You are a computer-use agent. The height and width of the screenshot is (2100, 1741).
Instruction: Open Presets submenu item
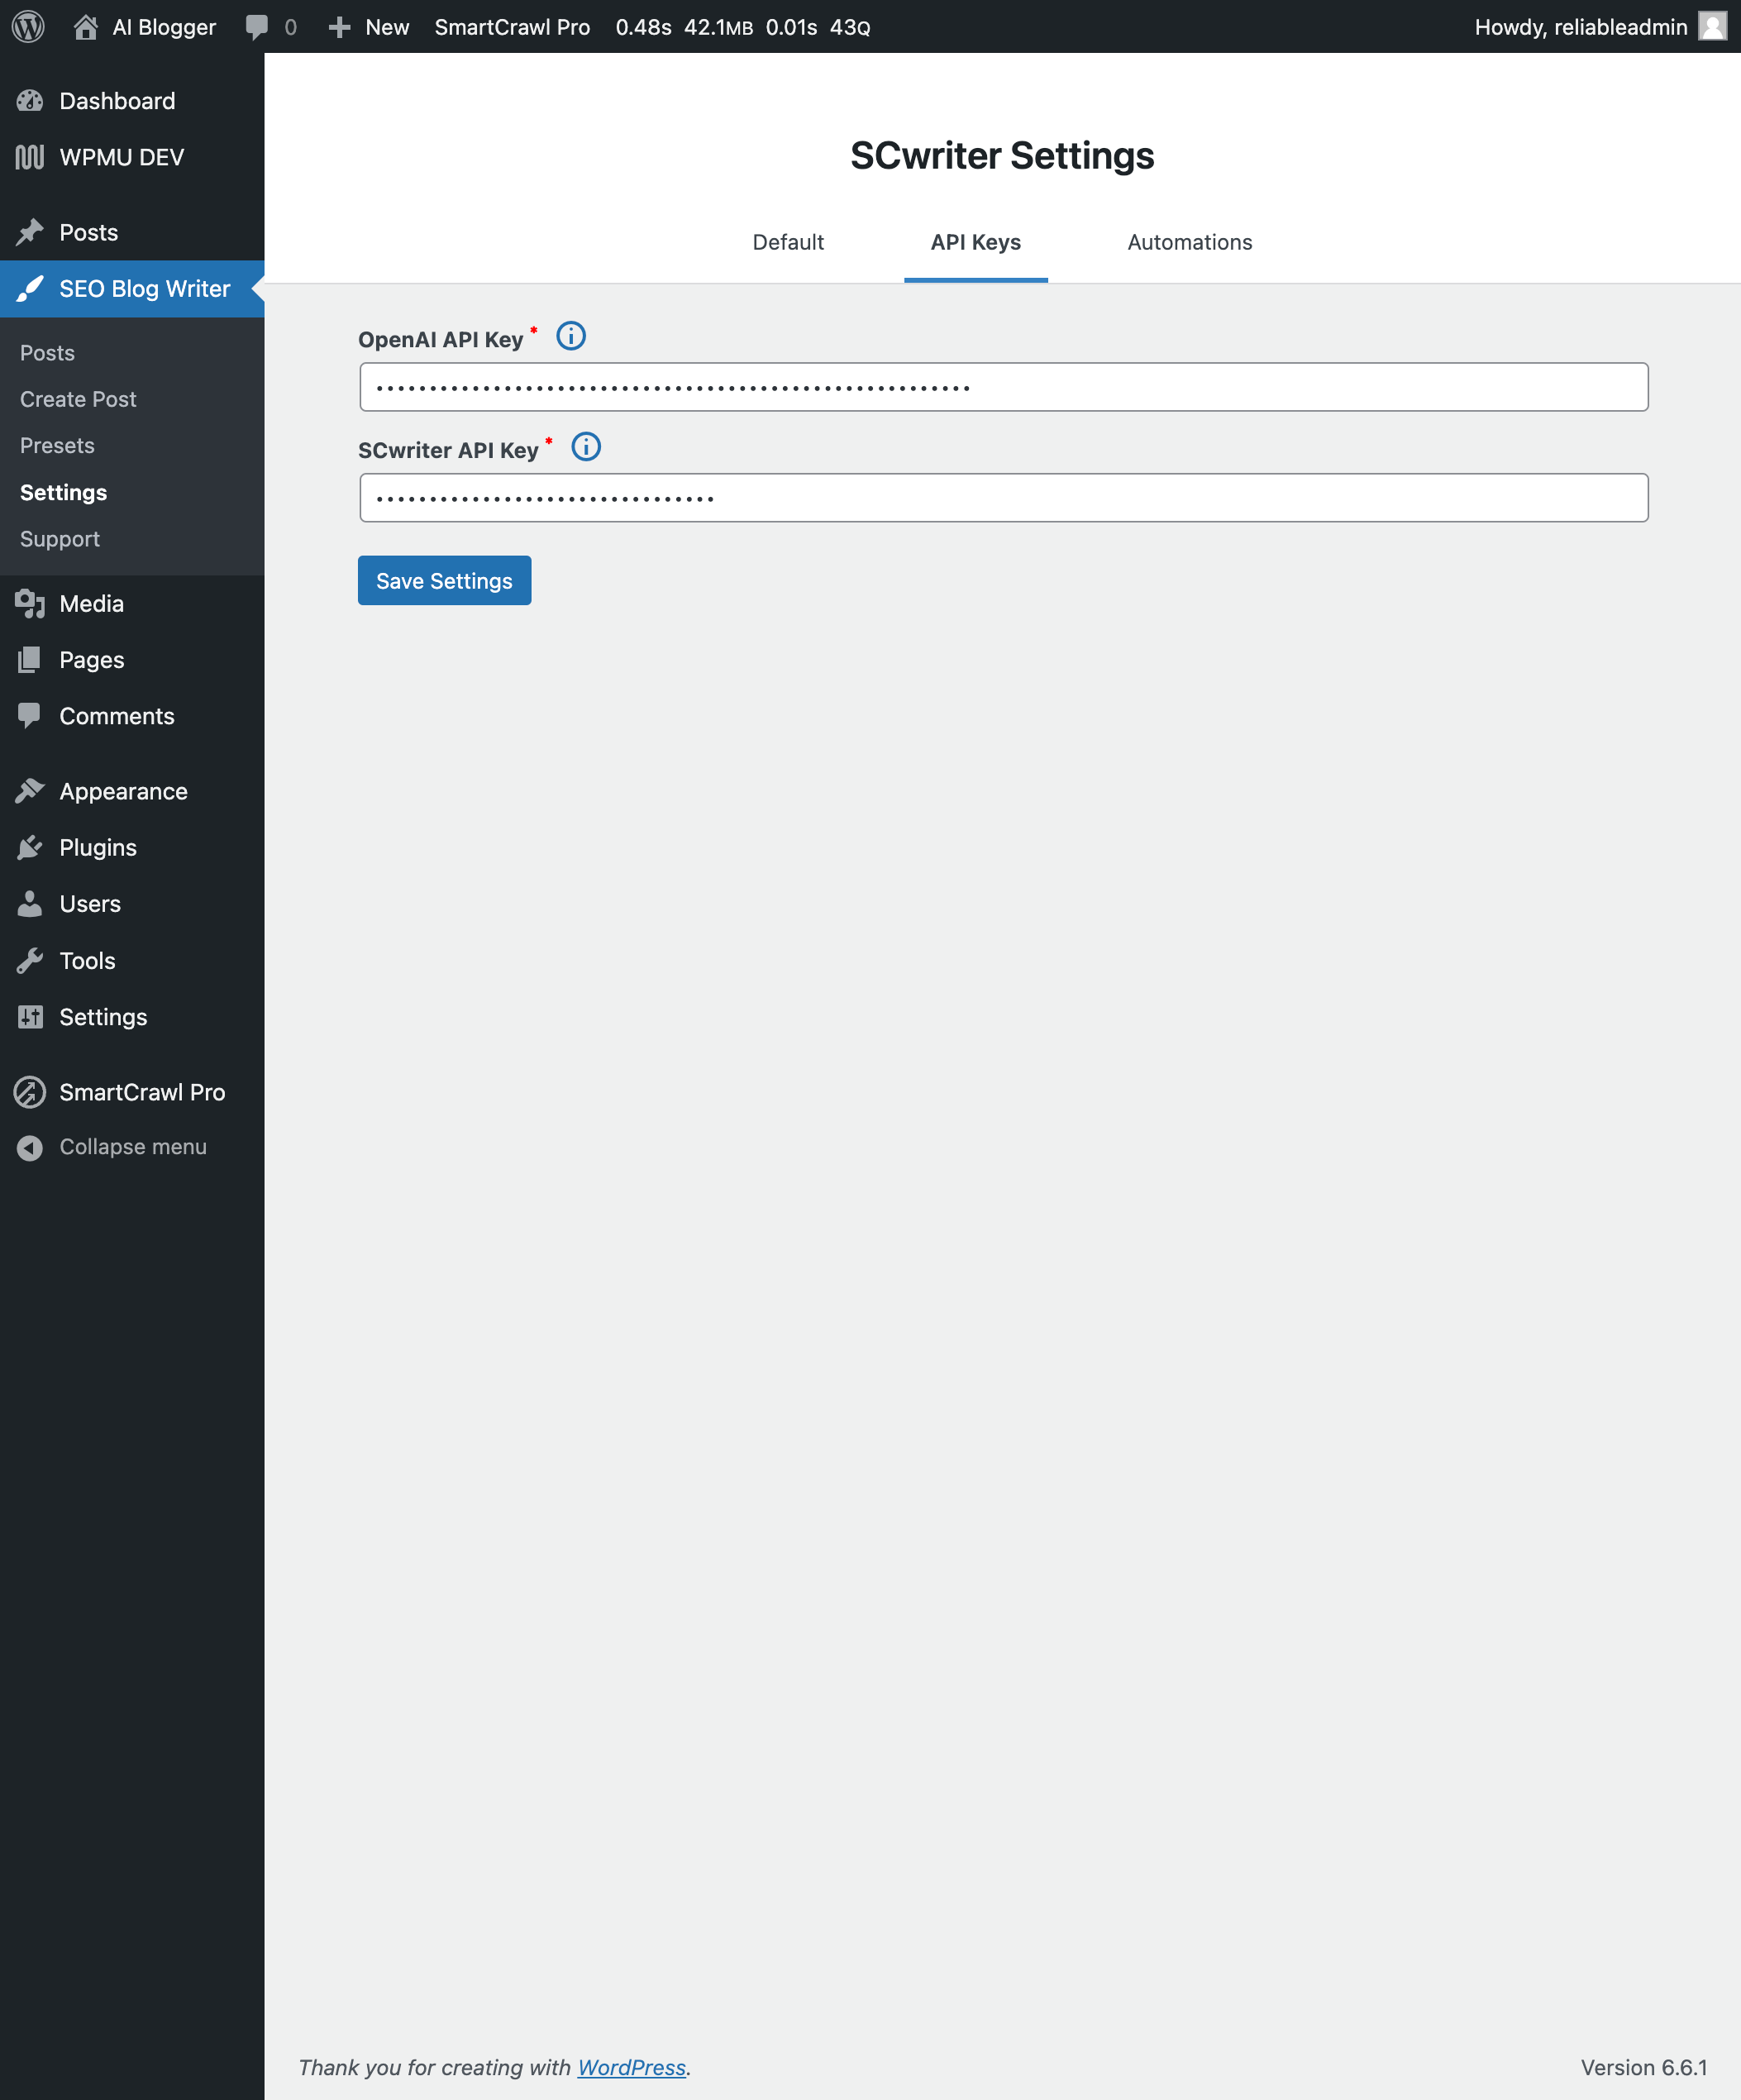(x=57, y=446)
